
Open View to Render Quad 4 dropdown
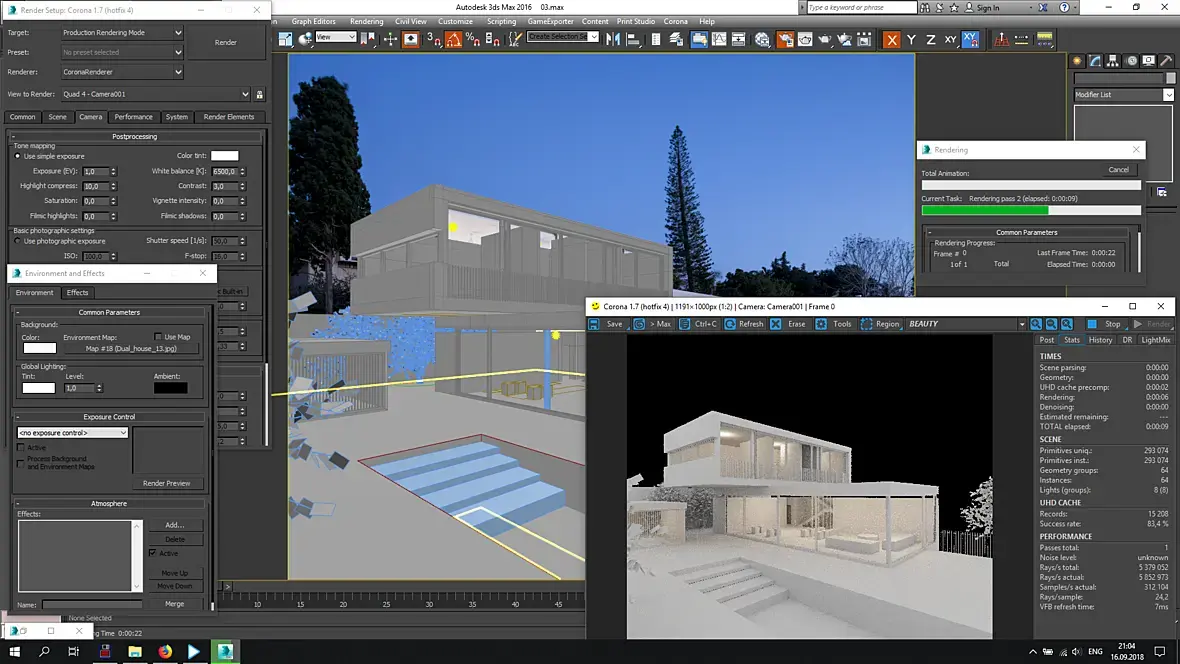(156, 95)
